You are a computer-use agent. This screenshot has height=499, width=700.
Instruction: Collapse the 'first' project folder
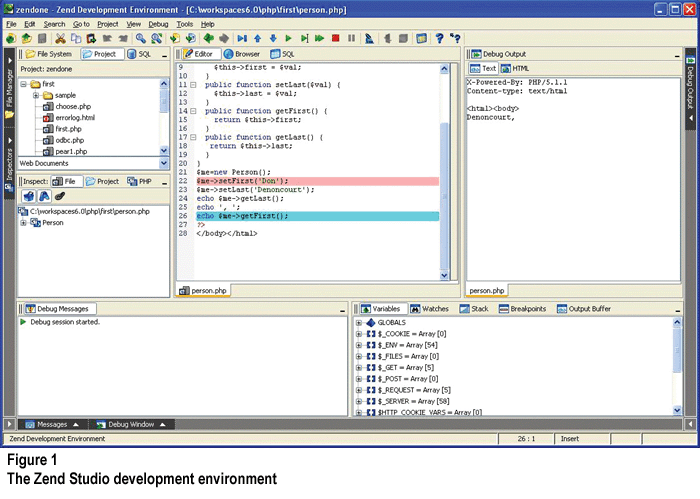24,84
